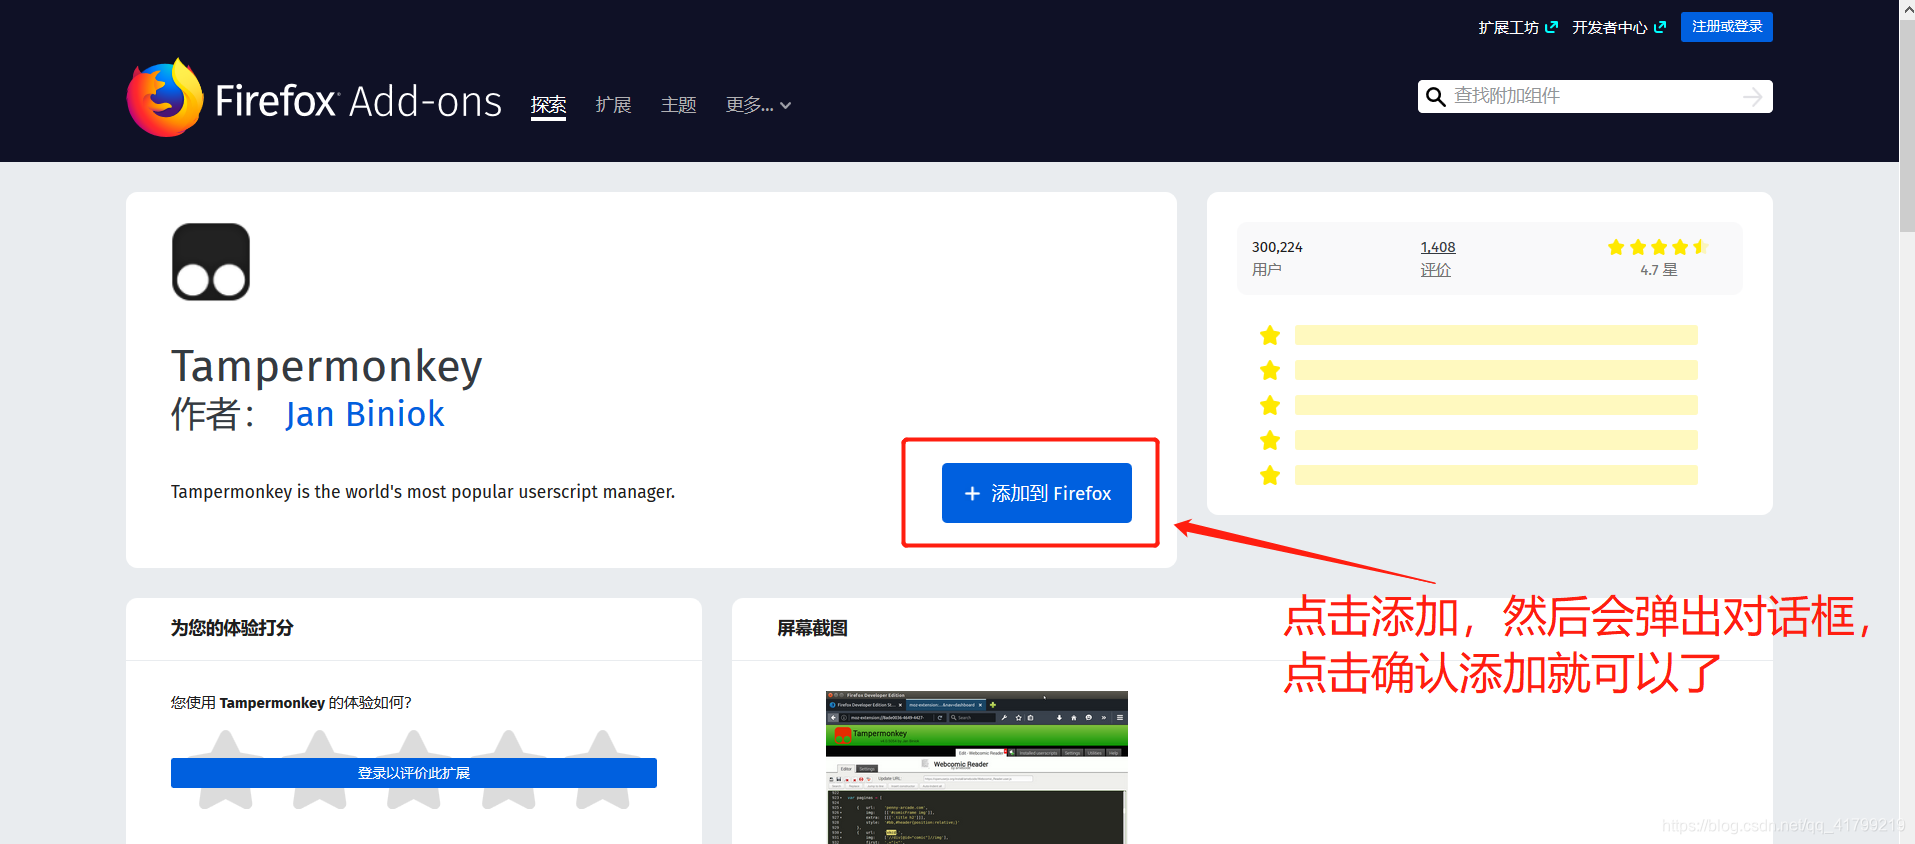Image resolution: width=1915 pixels, height=844 pixels.
Task: Open the 扩展 navigation tab
Action: pyautogui.click(x=613, y=105)
